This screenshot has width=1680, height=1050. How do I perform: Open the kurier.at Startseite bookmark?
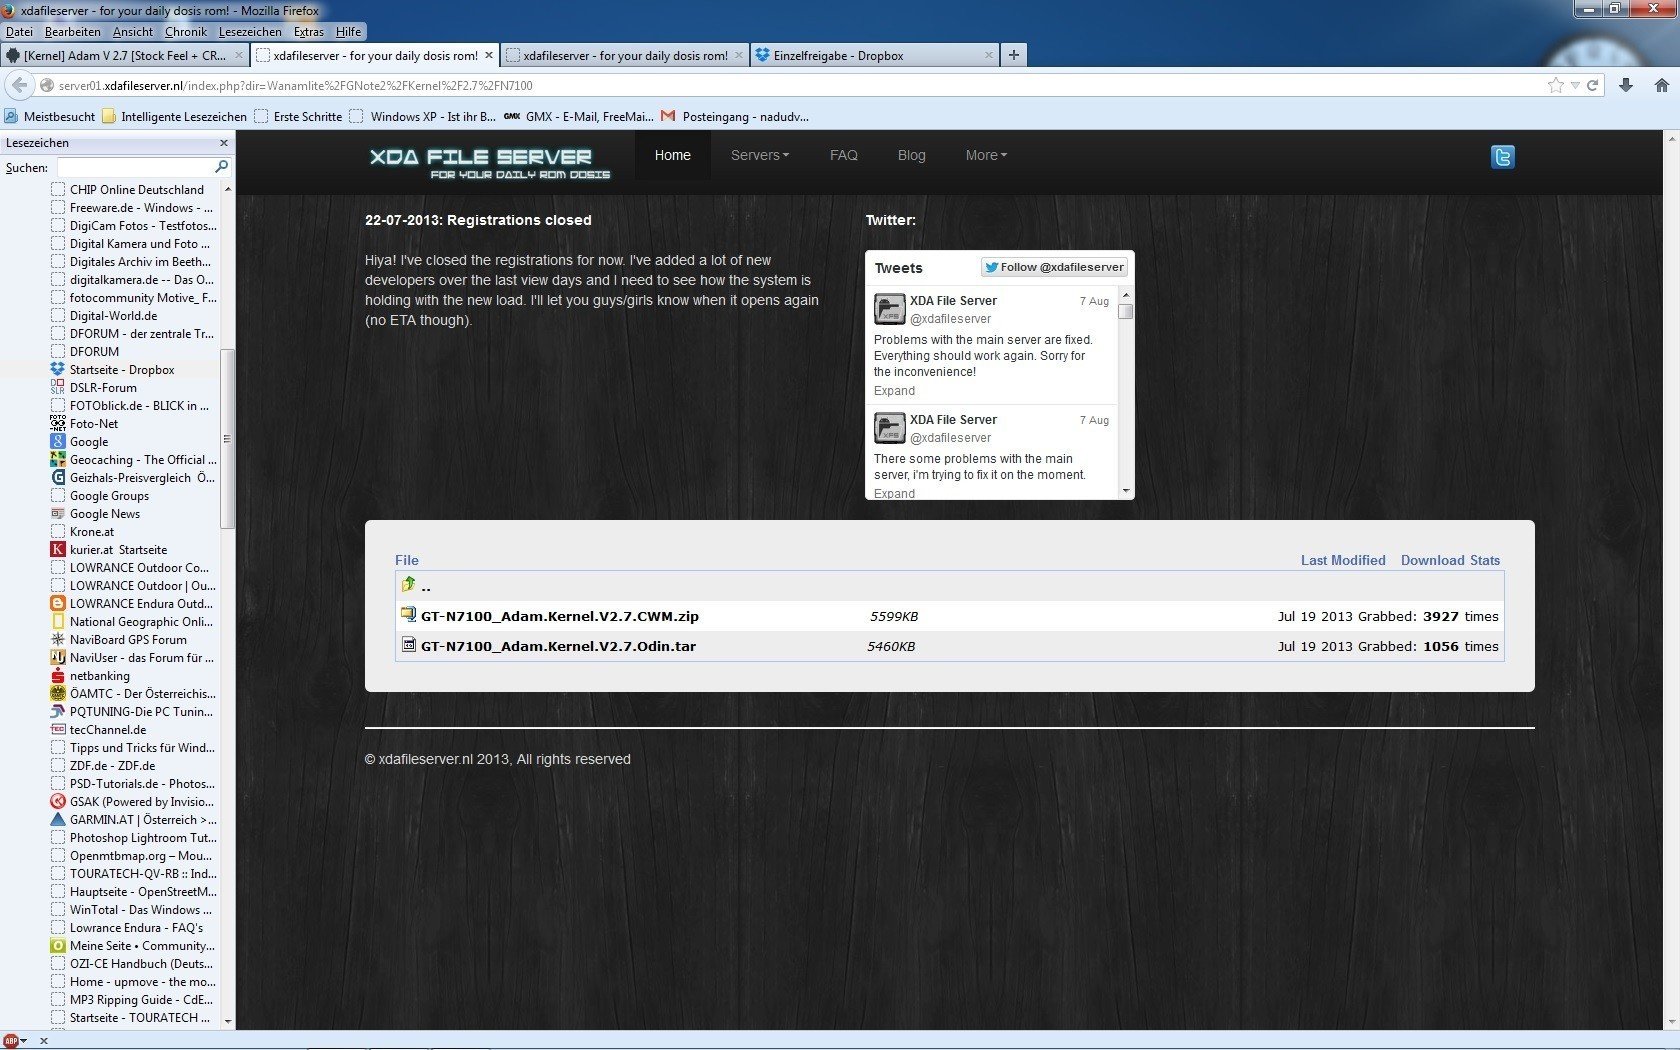[109, 550]
